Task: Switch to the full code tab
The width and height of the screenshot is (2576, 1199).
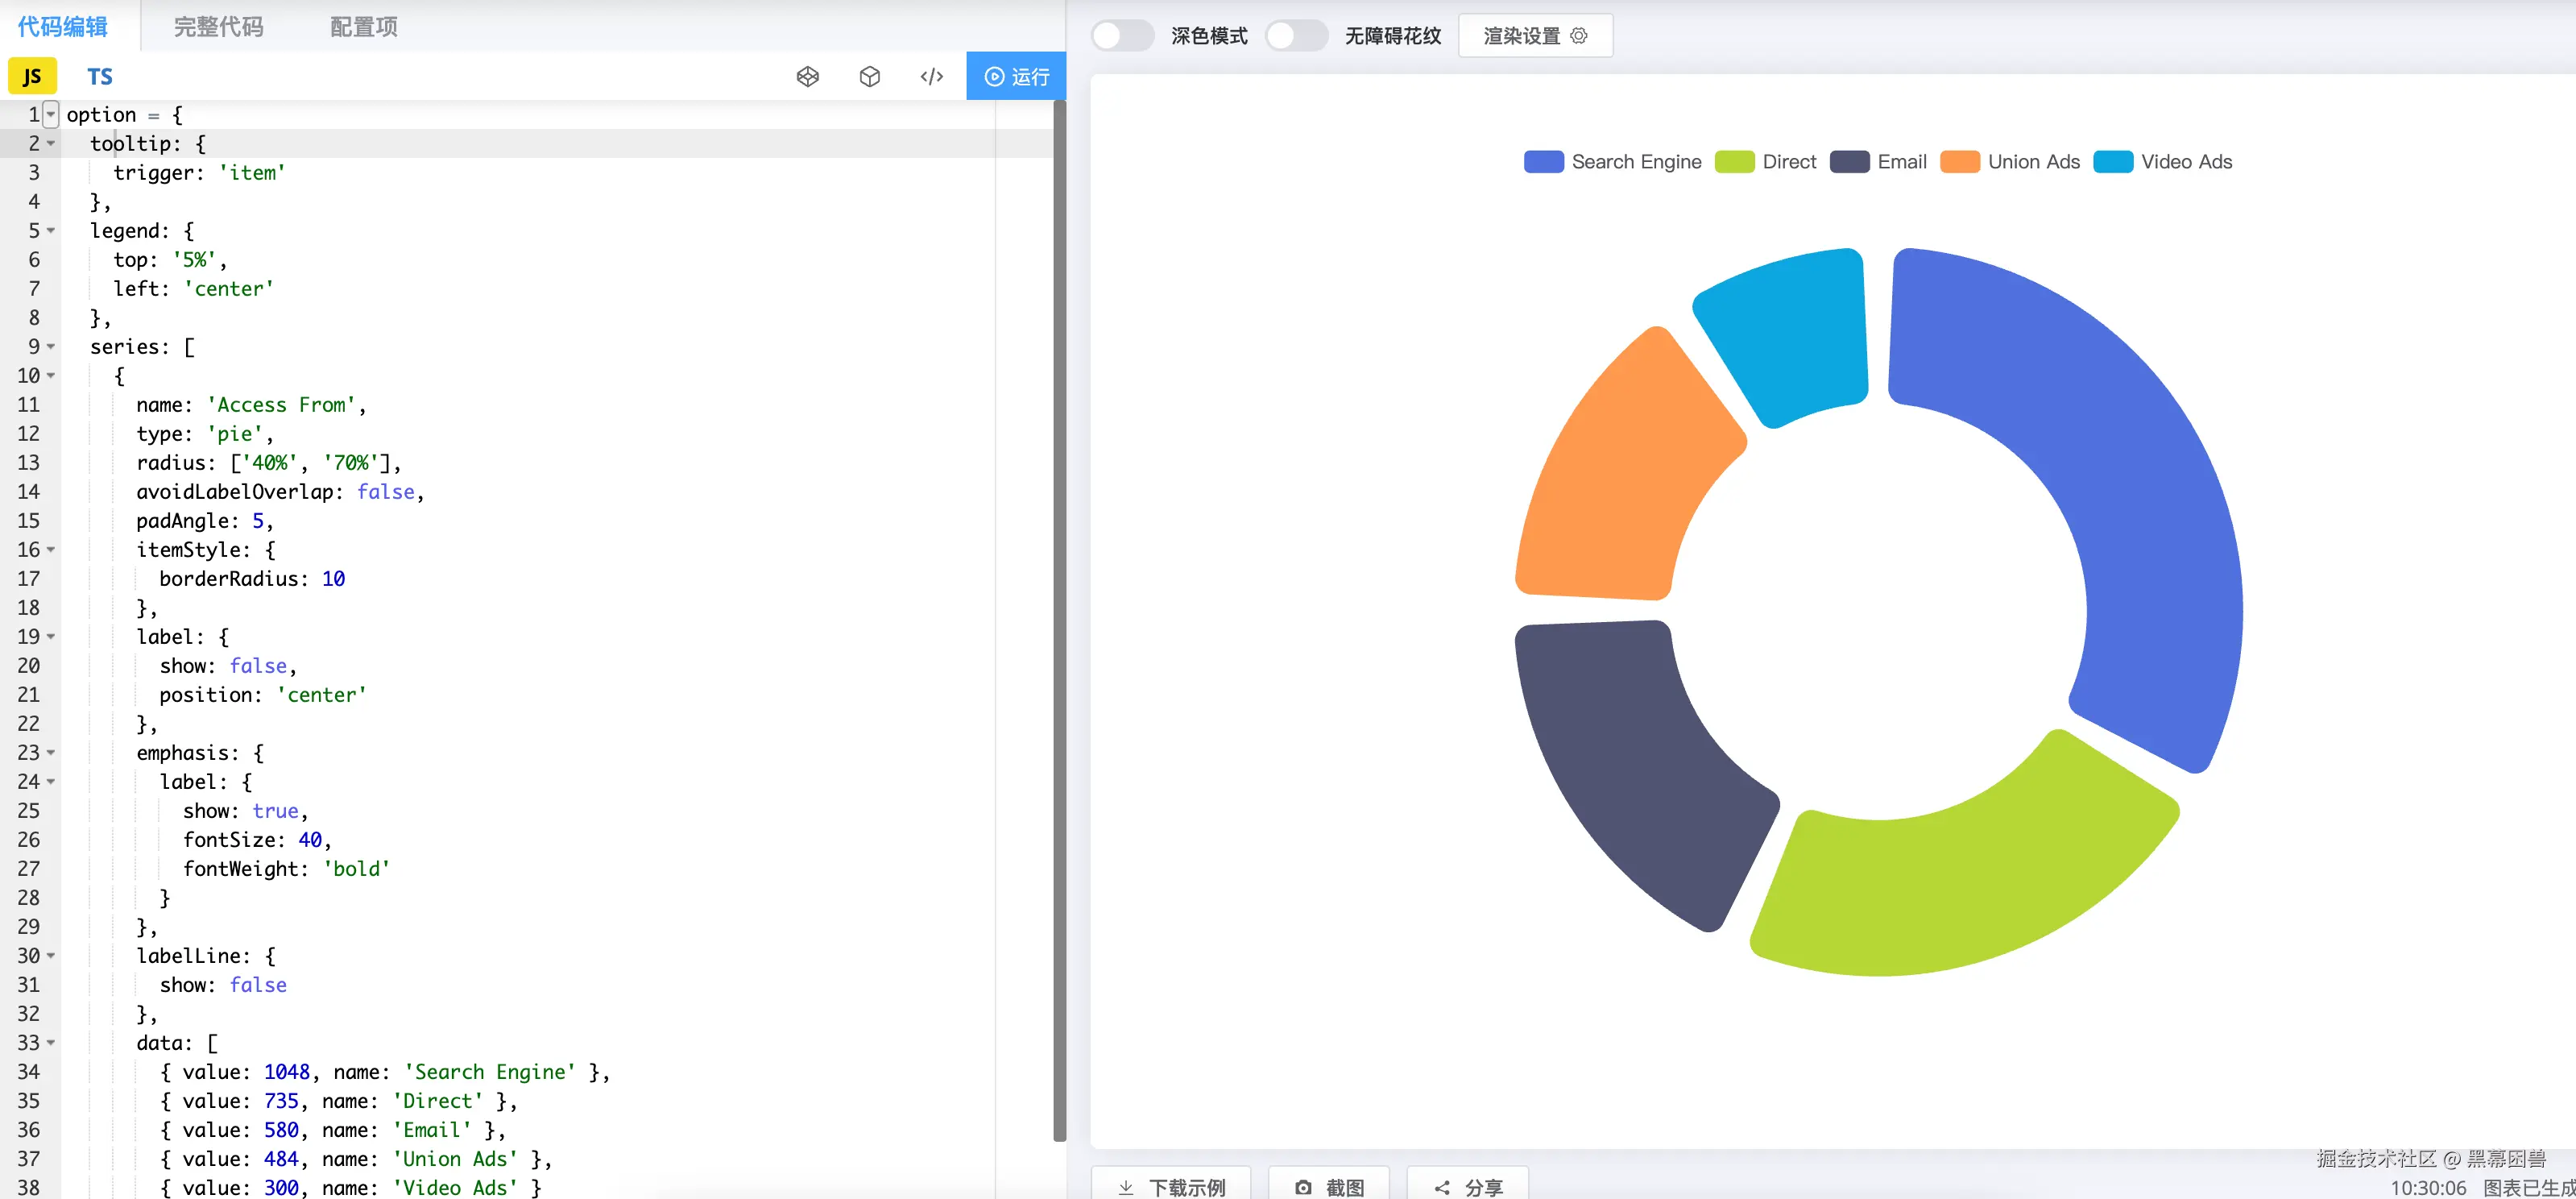Action: click(x=218, y=27)
